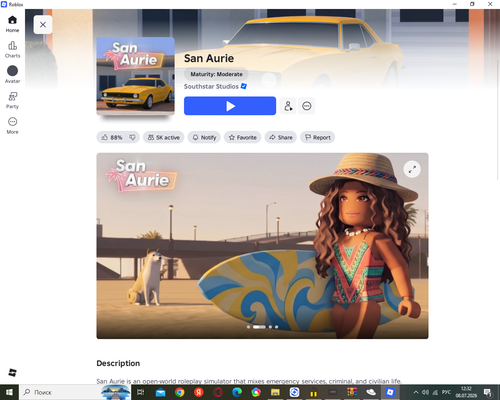Open File Explorer from taskbar
The width and height of the screenshot is (500, 400).
click(x=275, y=392)
